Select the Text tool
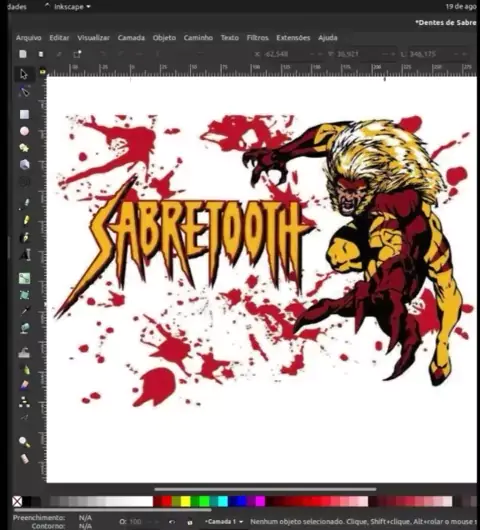 tap(25, 254)
